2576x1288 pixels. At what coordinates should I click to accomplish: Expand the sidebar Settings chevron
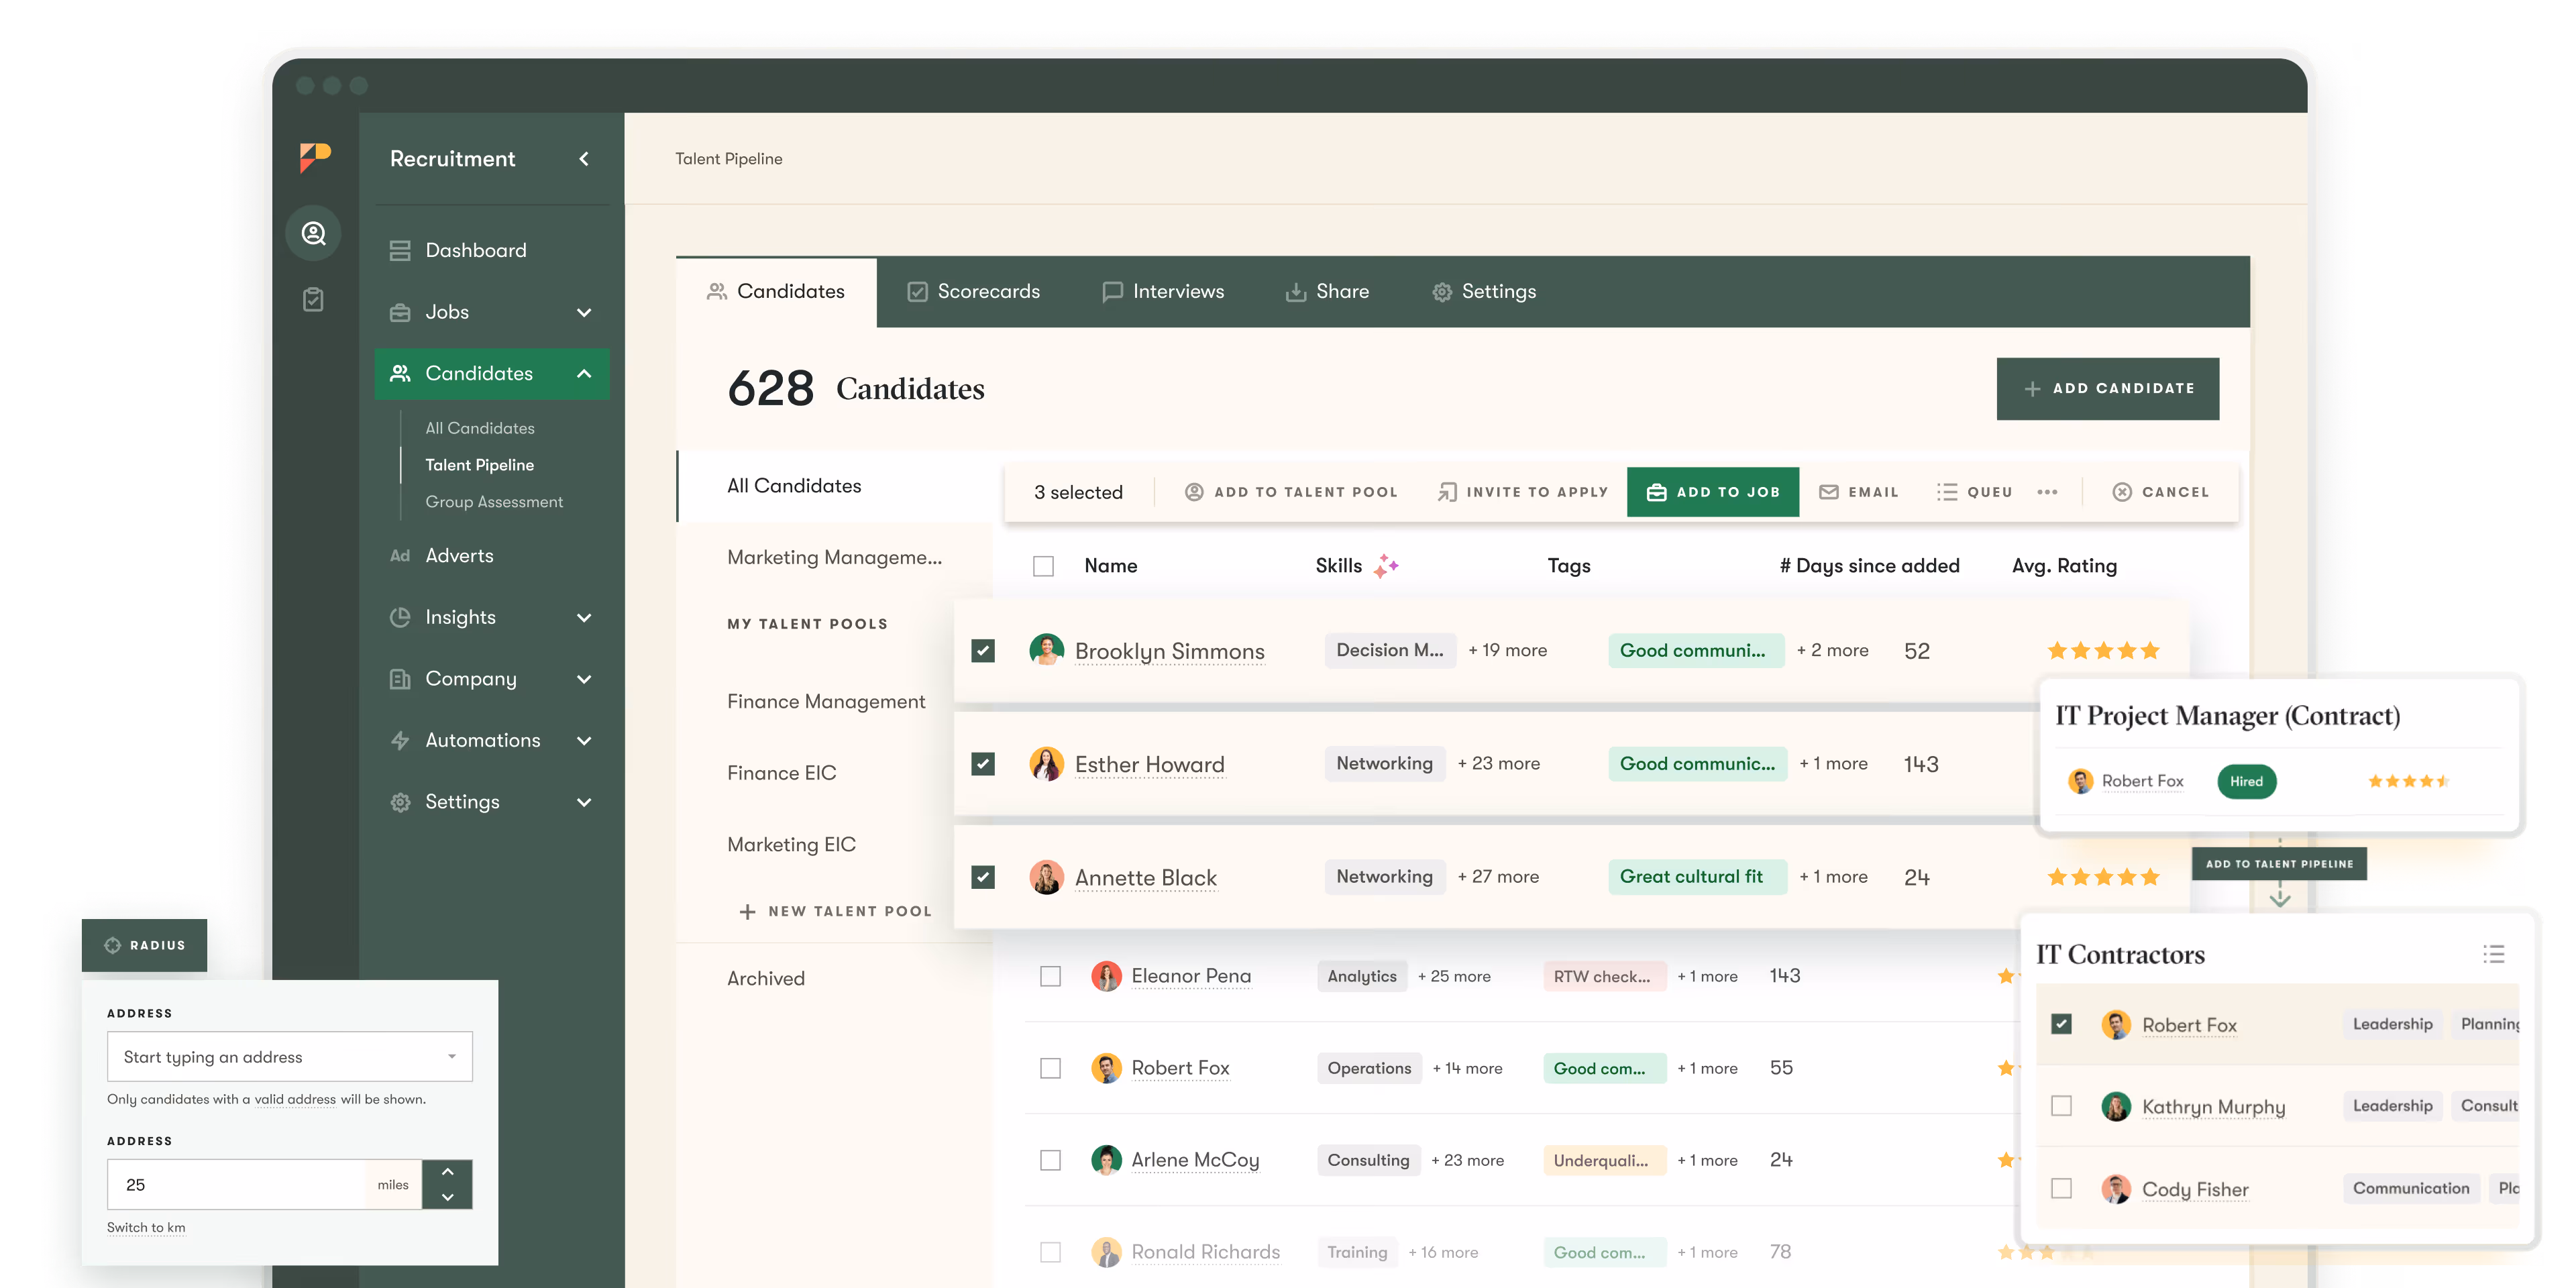point(584,802)
